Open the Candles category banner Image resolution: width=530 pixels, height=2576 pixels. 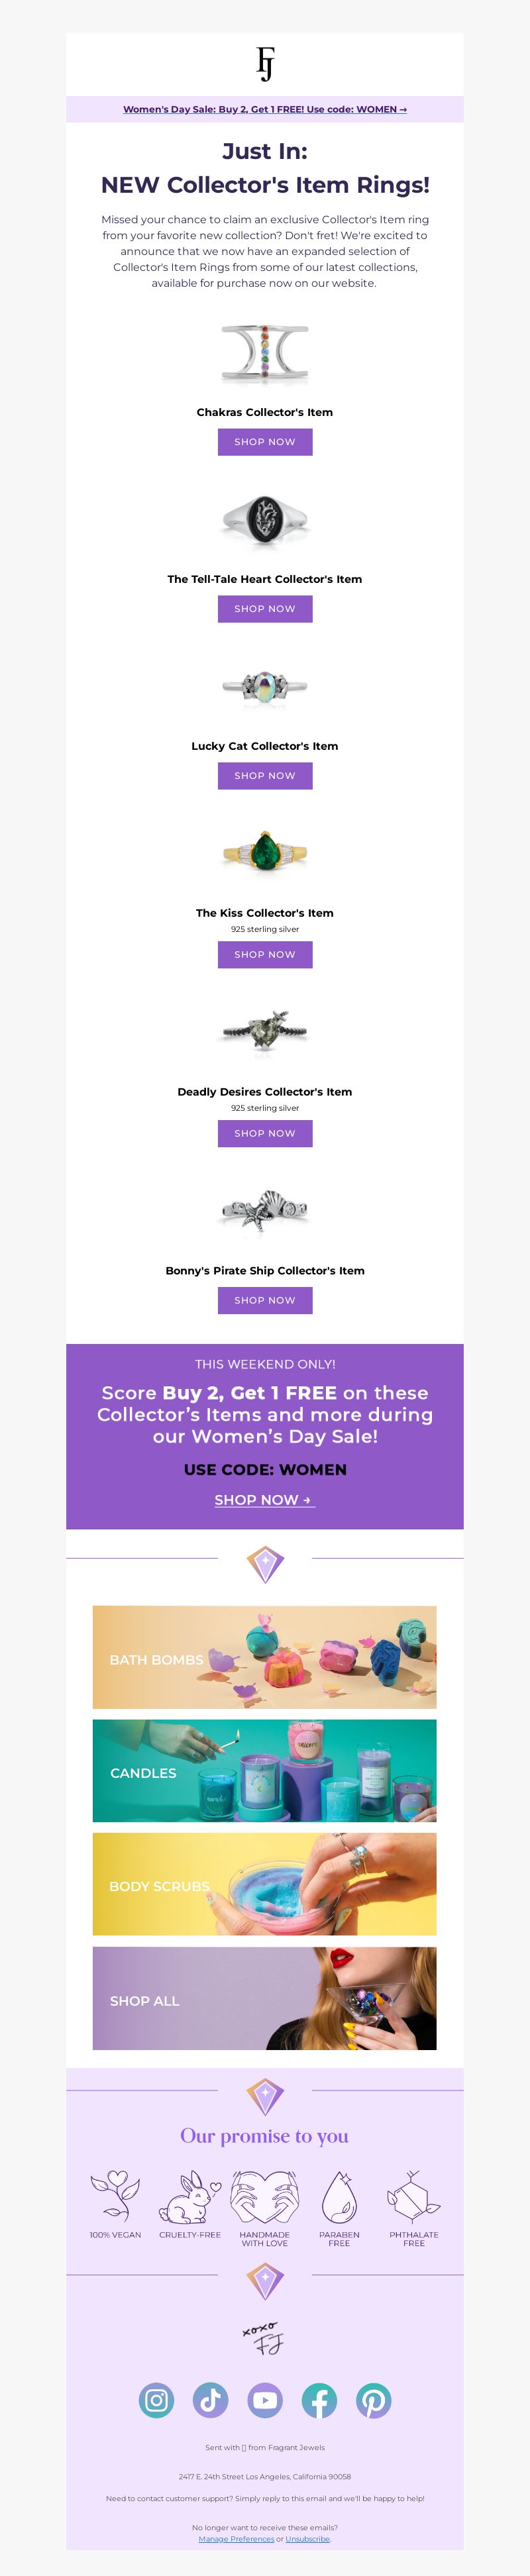click(265, 1771)
